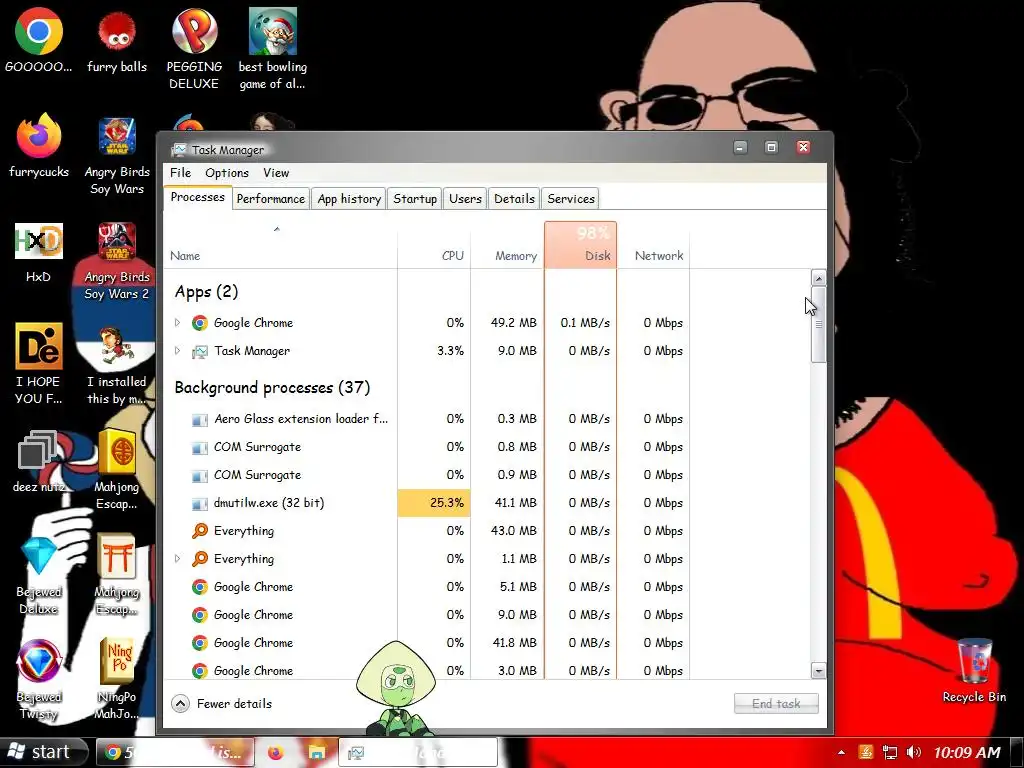The height and width of the screenshot is (768, 1024).
Task: Open the Options menu
Action: [x=227, y=172]
